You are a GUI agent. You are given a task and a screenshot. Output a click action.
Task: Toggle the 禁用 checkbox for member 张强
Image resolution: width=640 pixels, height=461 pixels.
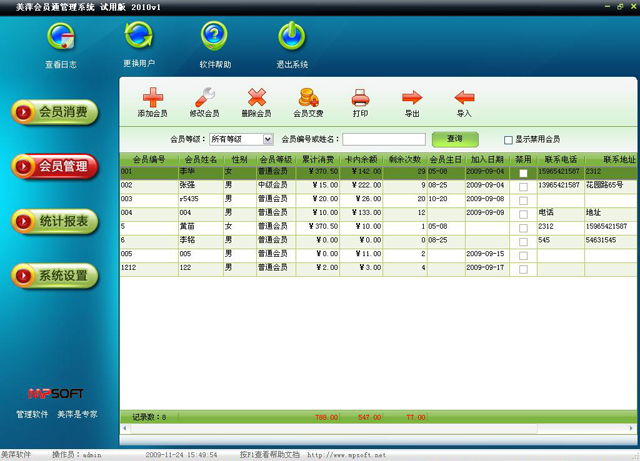point(523,186)
